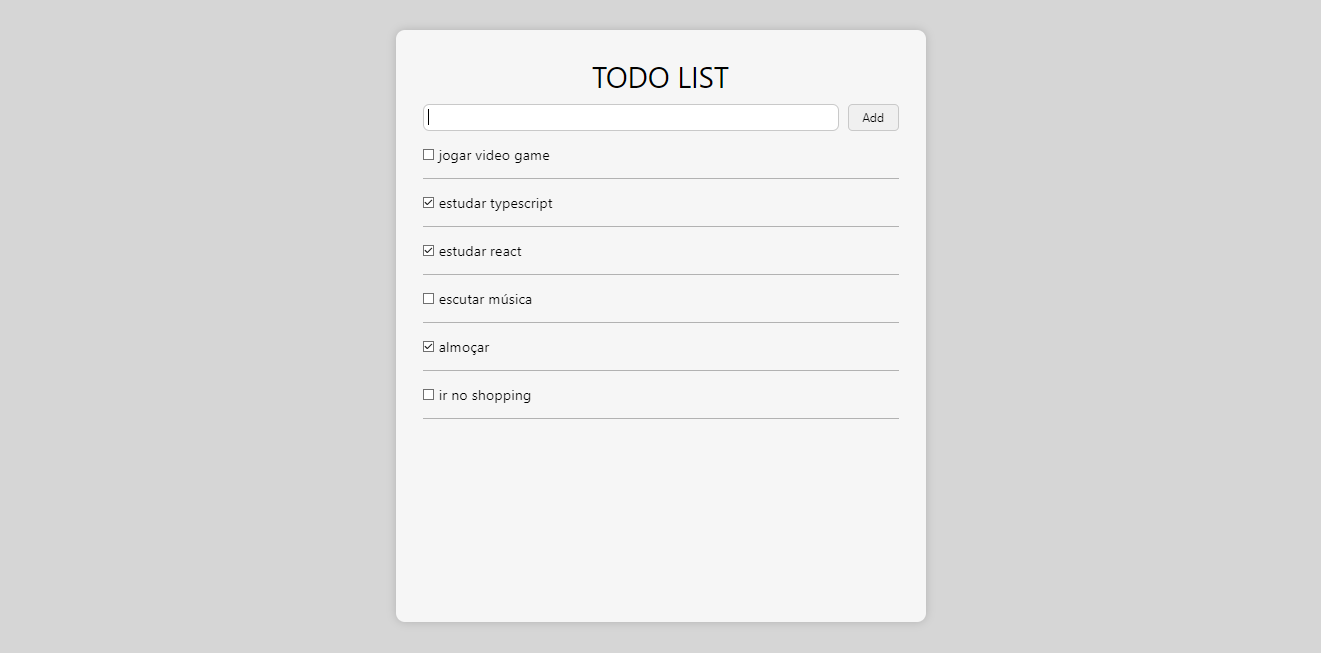
Task: Select the 'estudar react' task text
Action: (x=479, y=251)
